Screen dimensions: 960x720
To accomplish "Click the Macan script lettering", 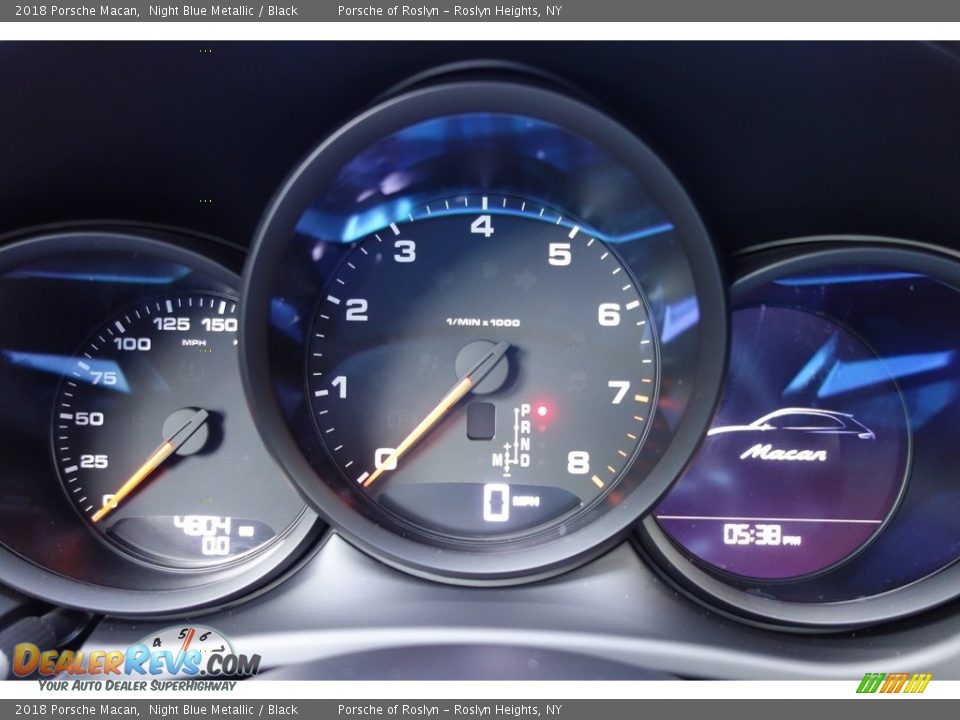I will [x=783, y=453].
